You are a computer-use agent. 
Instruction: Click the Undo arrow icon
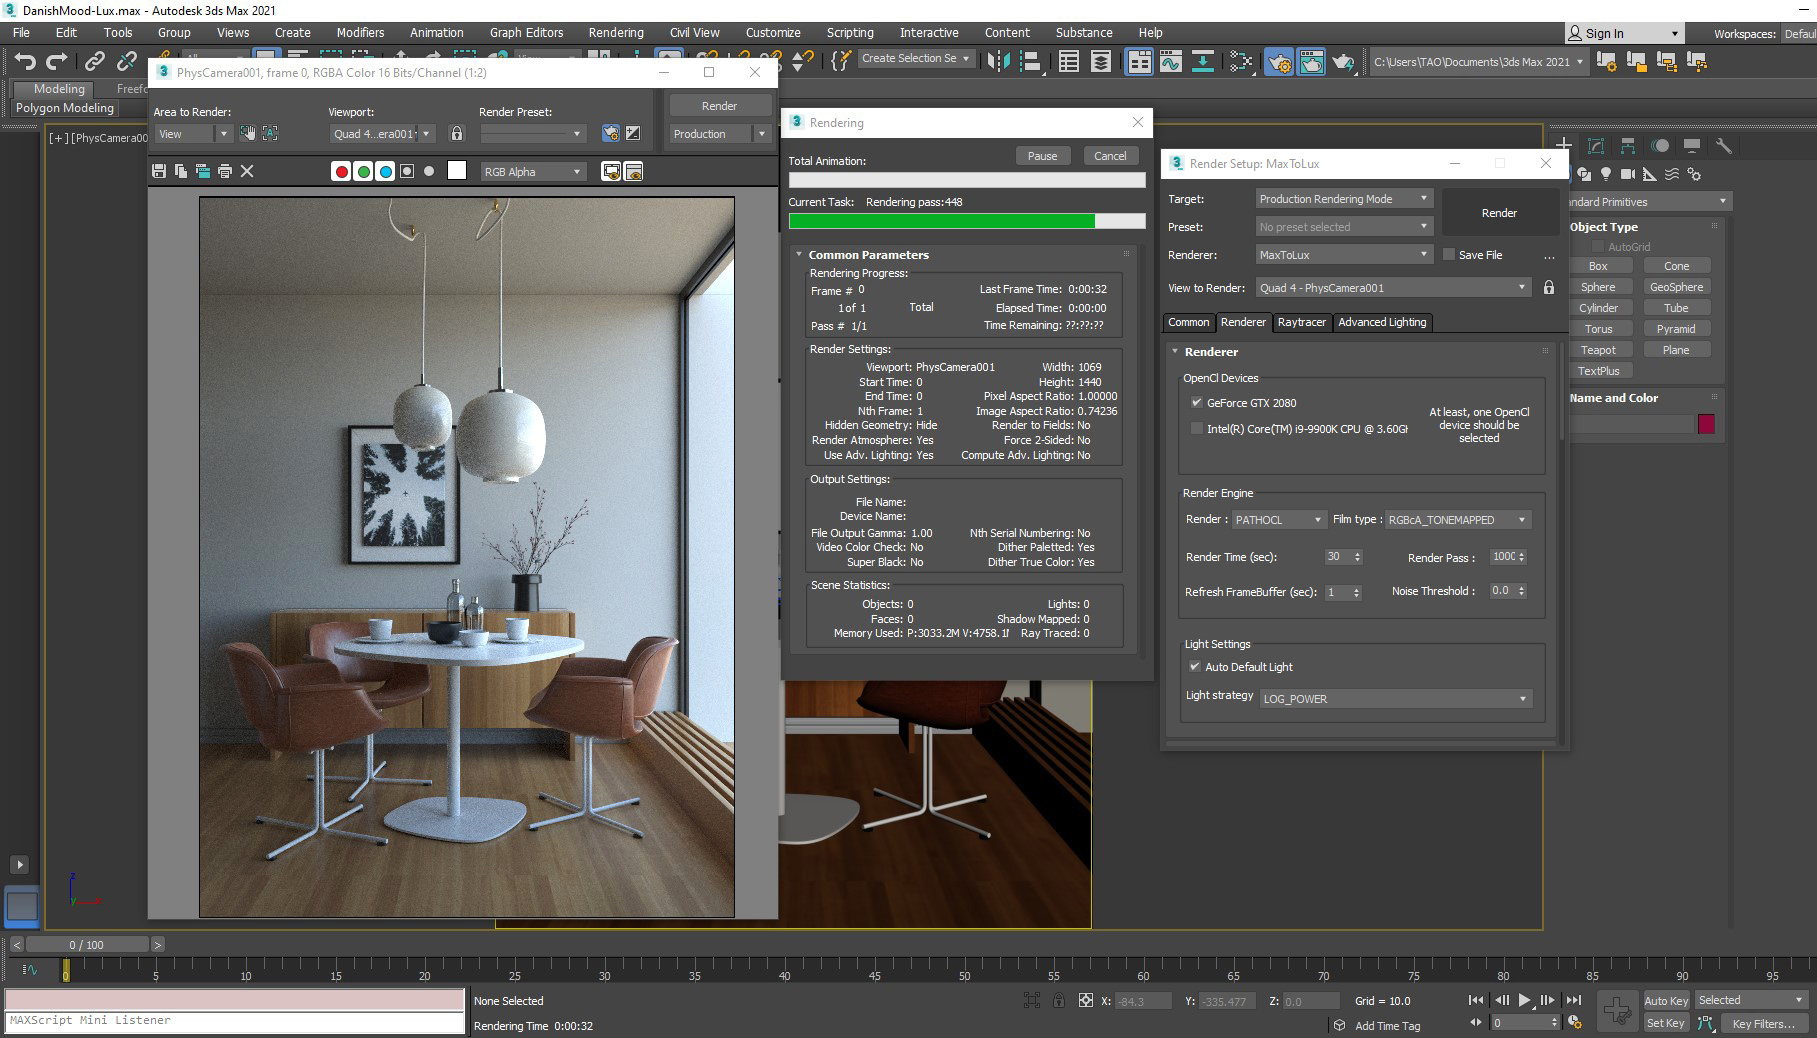pos(25,62)
